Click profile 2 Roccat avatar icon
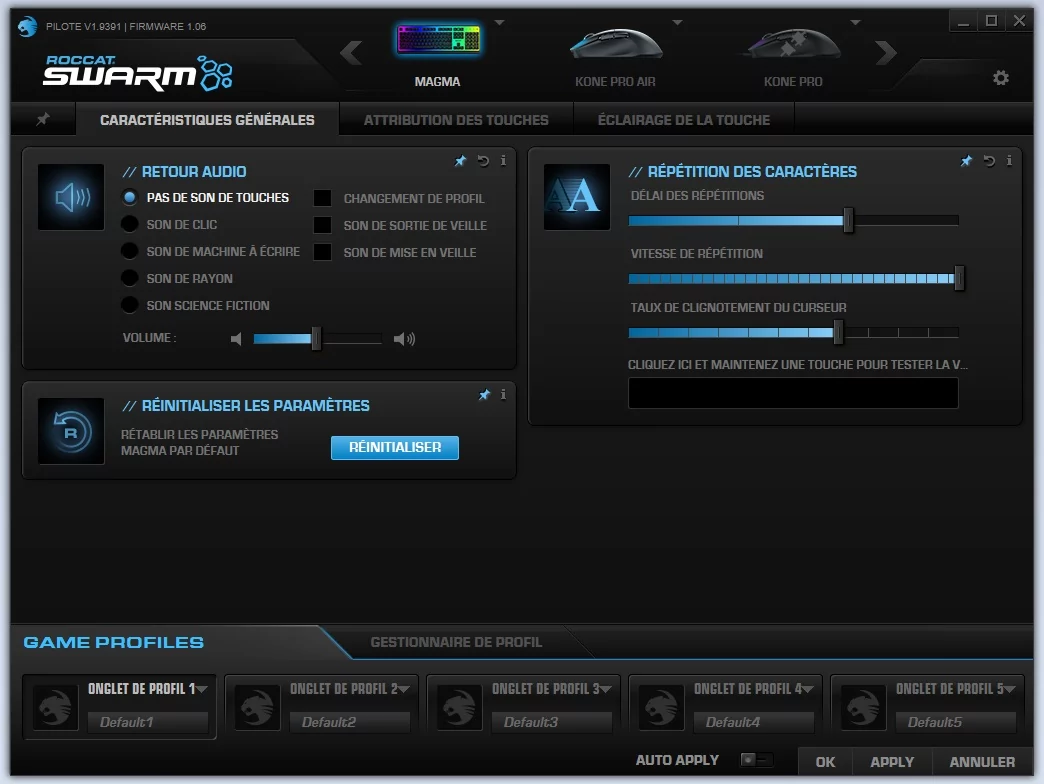The height and width of the screenshot is (784, 1044). (x=258, y=707)
